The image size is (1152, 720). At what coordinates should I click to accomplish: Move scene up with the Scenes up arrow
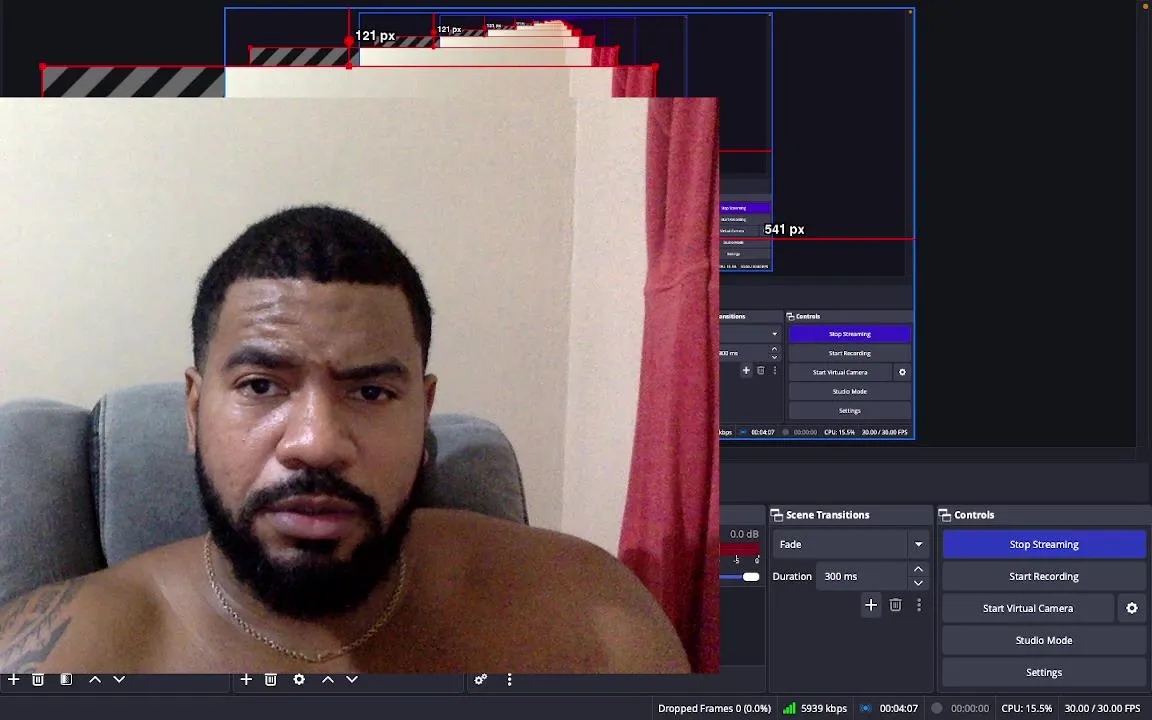point(95,680)
